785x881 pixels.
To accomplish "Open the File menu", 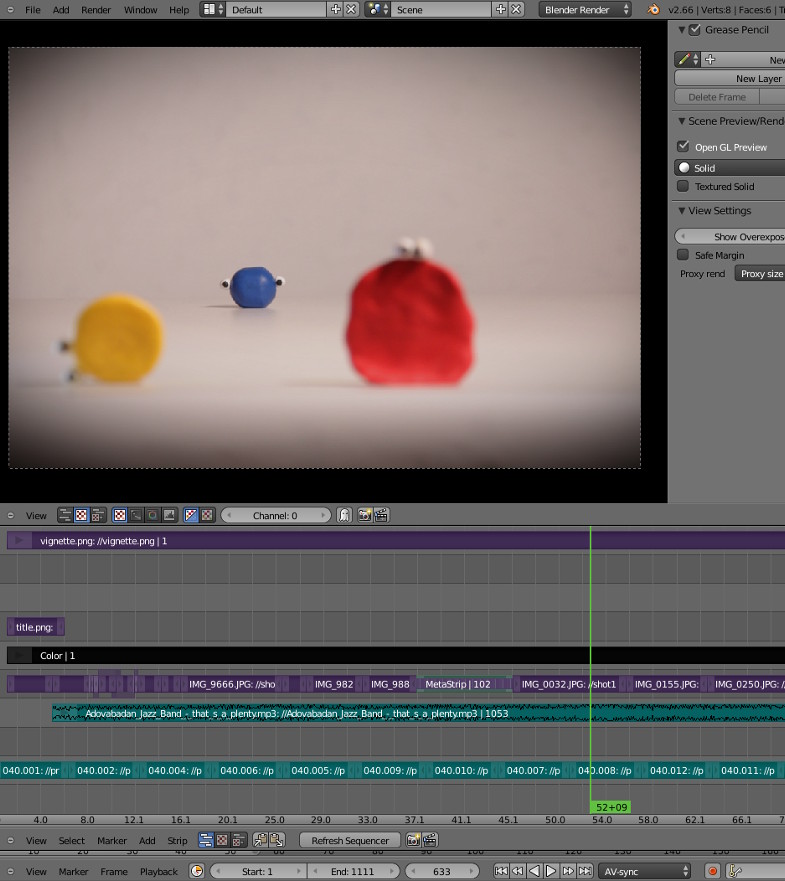I will pyautogui.click(x=33, y=10).
